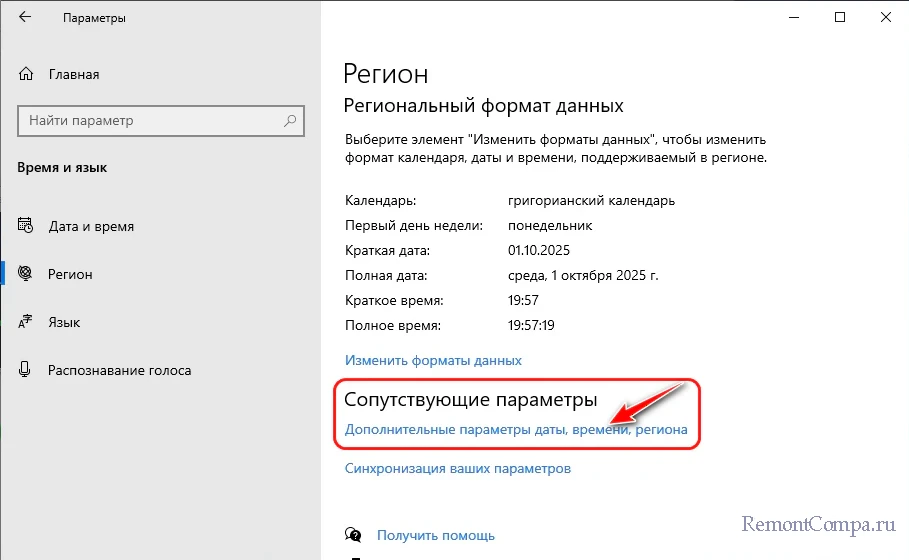
Task: Click the Язык language icon
Action: pyautogui.click(x=26, y=322)
